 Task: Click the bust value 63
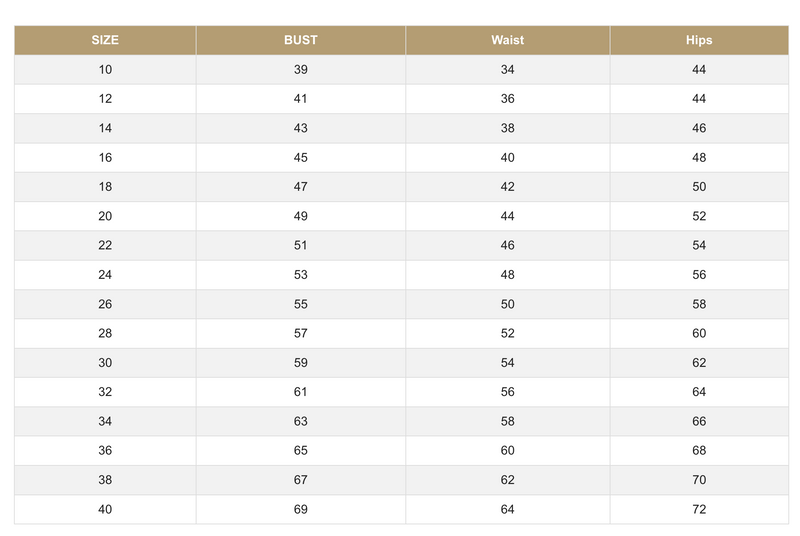pos(301,421)
